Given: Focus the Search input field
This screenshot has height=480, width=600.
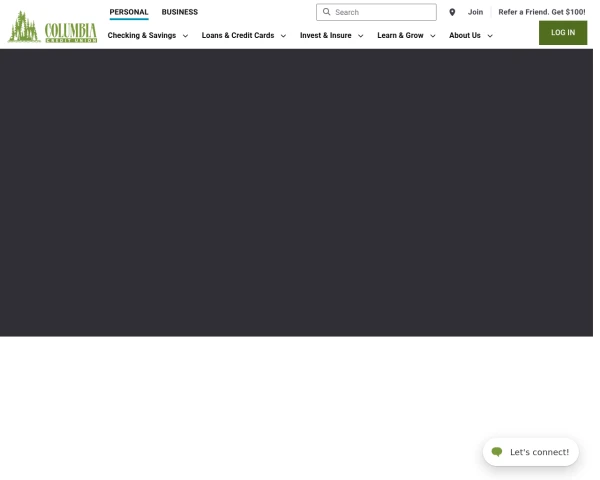Looking at the screenshot, I should (x=376, y=12).
